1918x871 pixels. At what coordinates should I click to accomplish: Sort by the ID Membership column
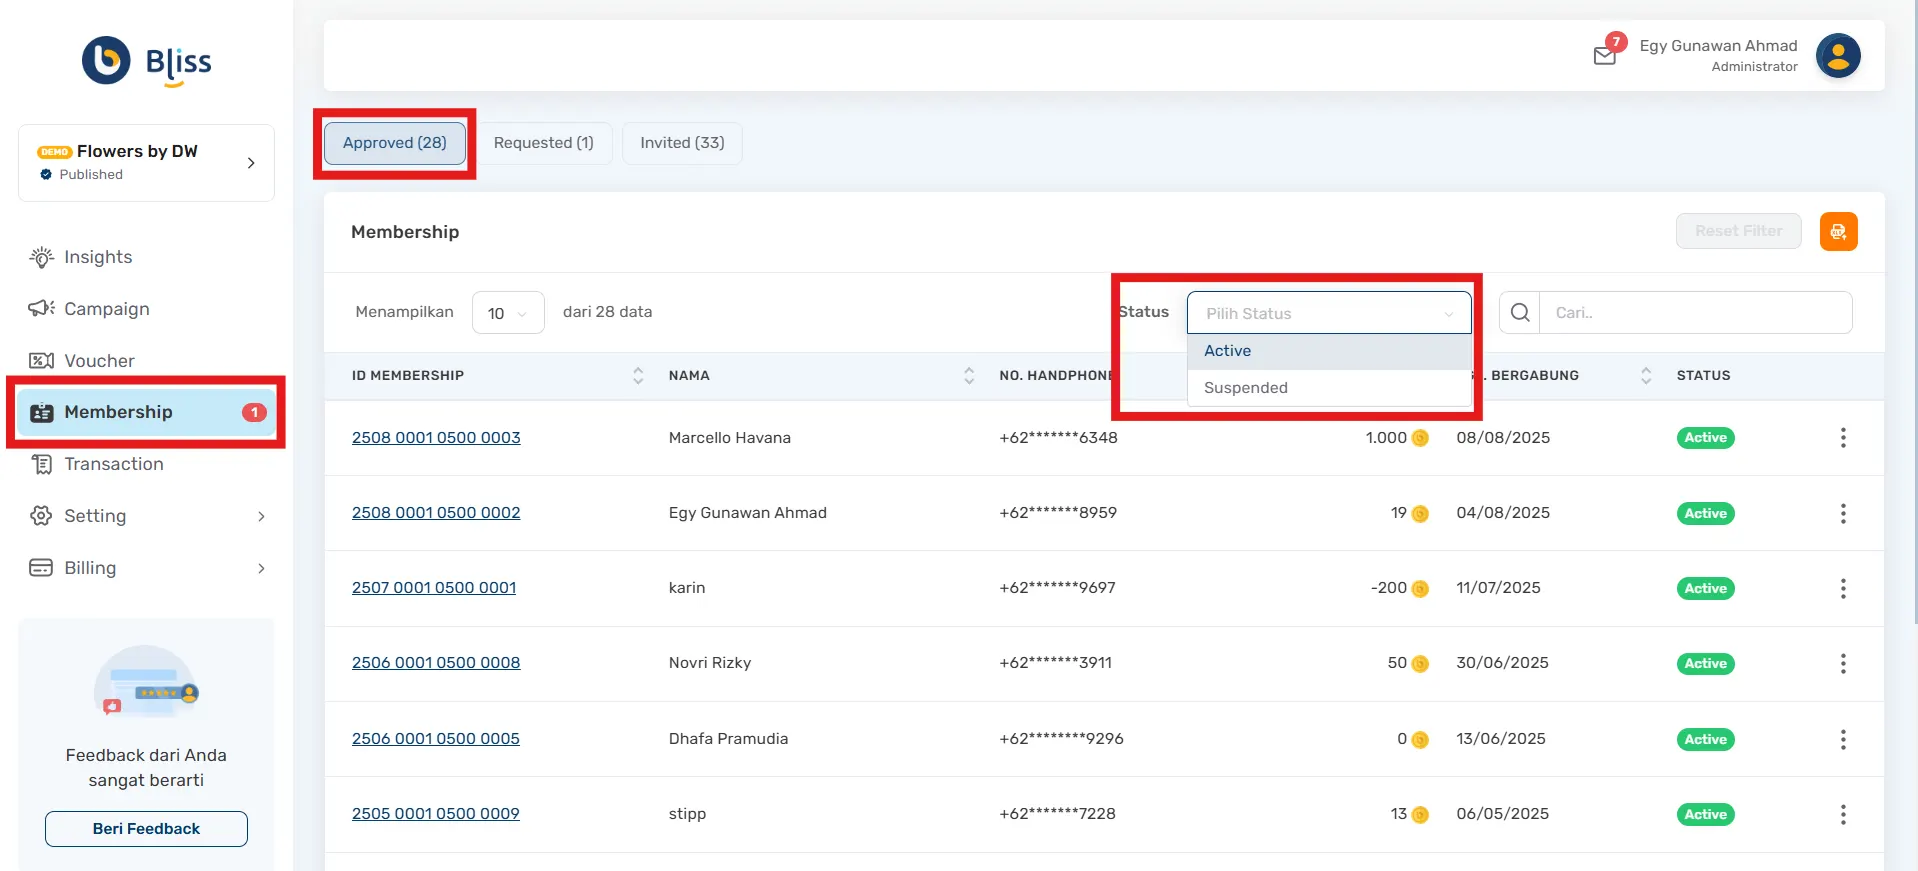point(638,376)
